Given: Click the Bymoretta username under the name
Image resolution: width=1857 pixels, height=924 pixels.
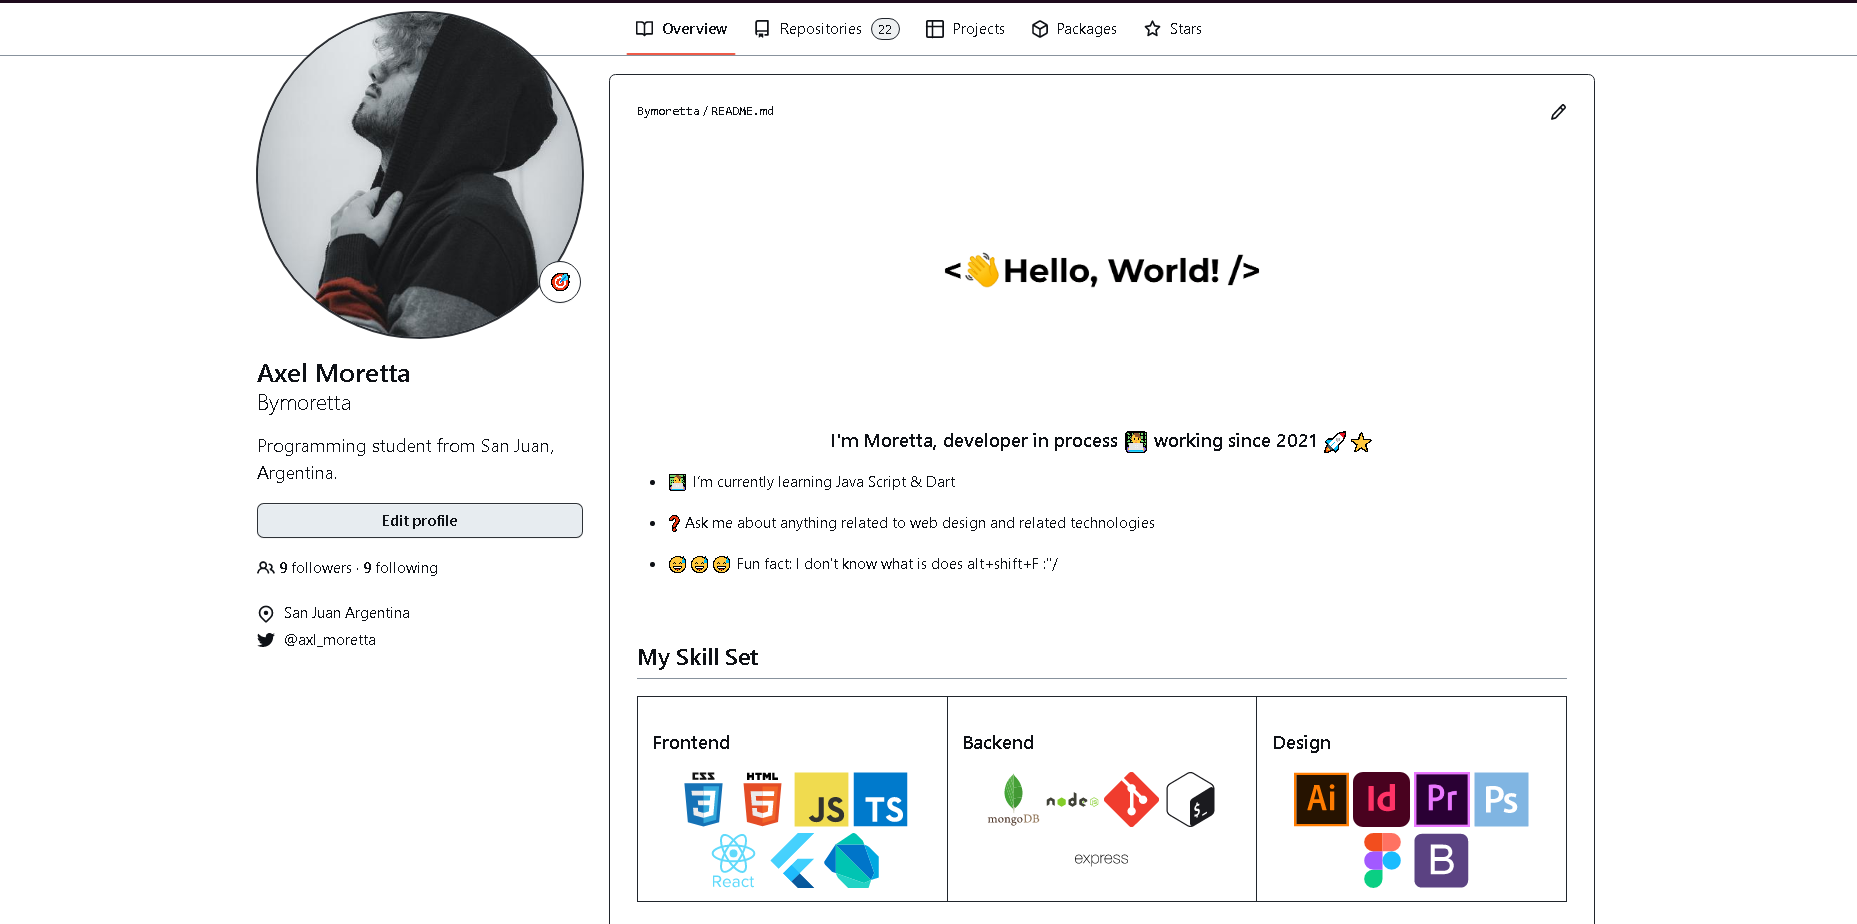Looking at the screenshot, I should pos(304,403).
